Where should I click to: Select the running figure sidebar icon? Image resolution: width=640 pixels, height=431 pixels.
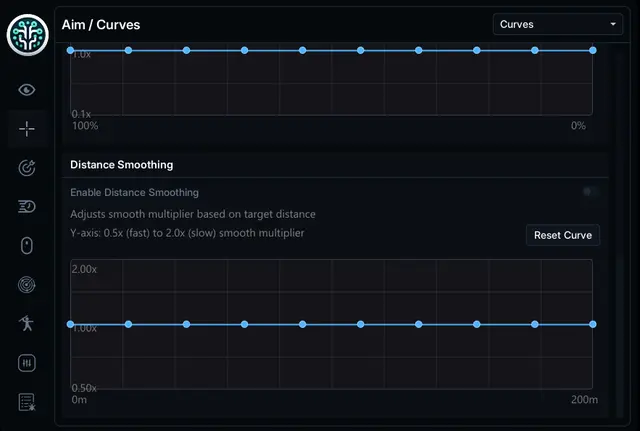tap(27, 324)
